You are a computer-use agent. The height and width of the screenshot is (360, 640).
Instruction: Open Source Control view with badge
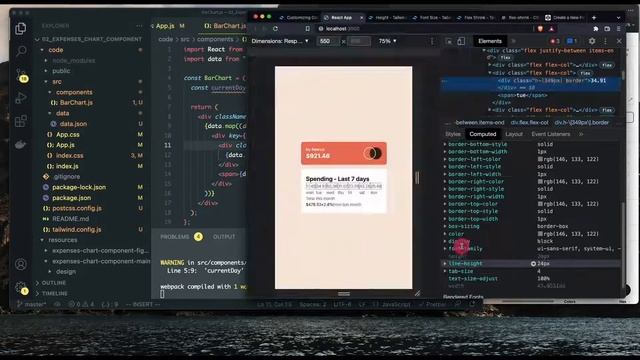[21, 75]
